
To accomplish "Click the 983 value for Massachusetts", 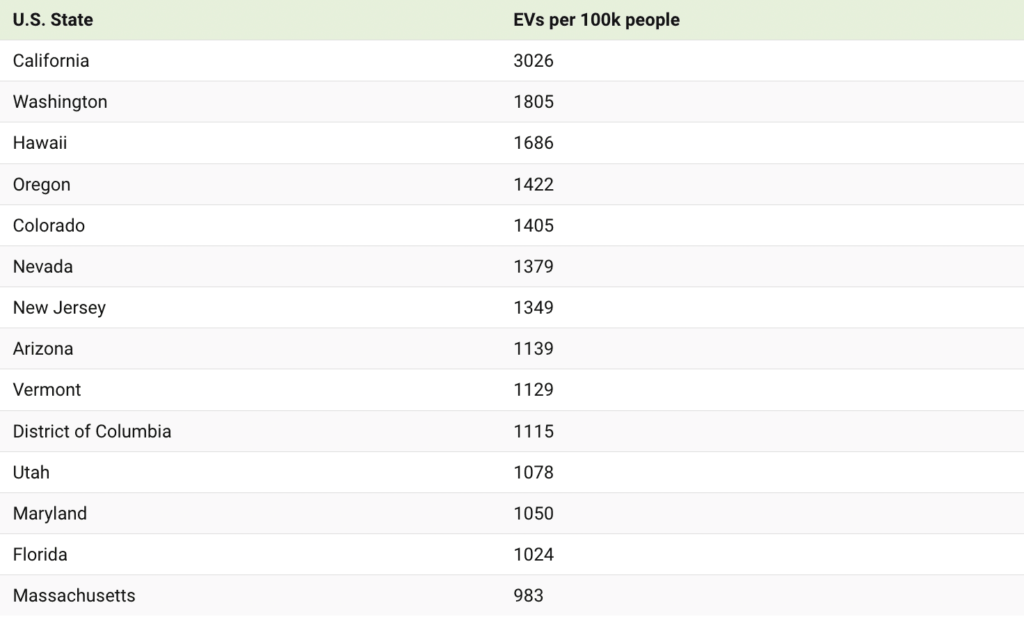I will 528,595.
